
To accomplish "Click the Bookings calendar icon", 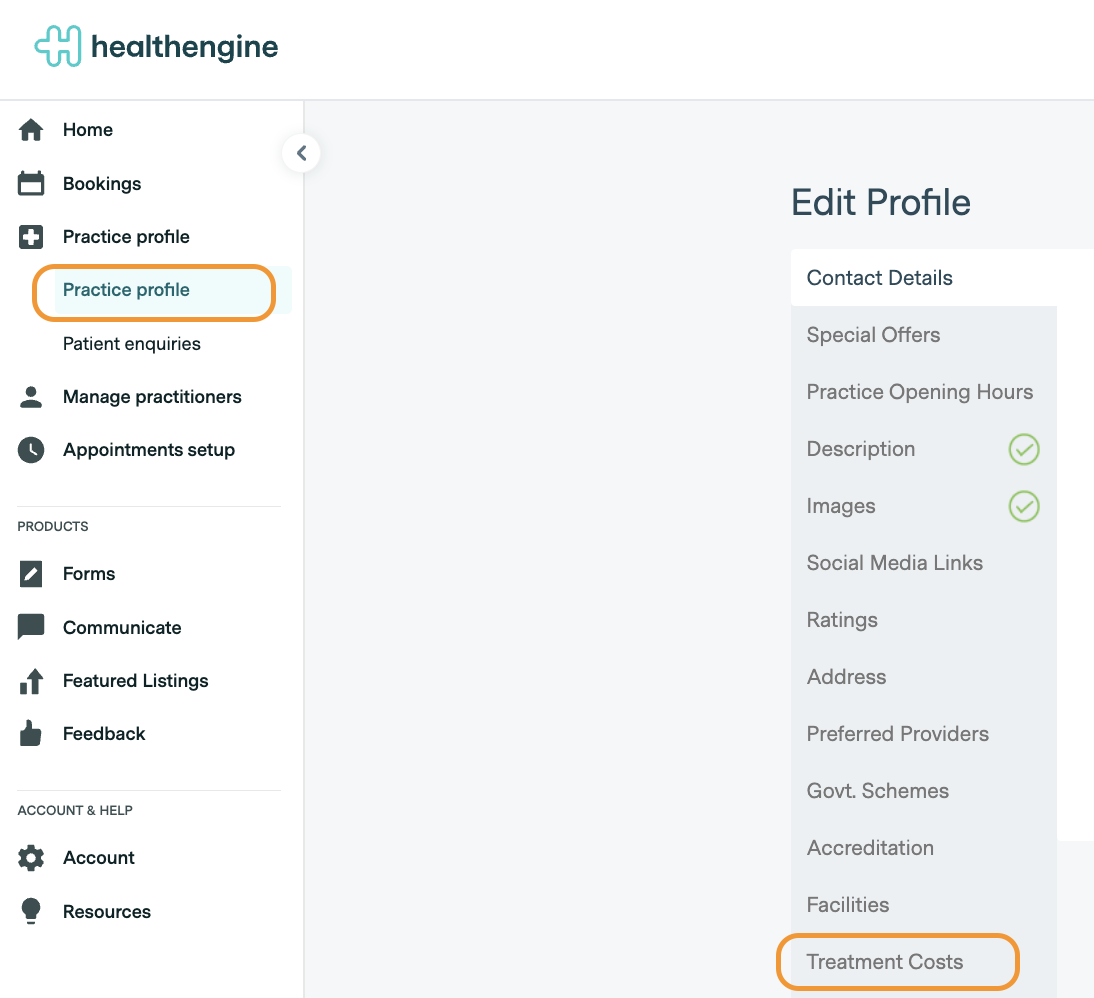I will (x=31, y=184).
